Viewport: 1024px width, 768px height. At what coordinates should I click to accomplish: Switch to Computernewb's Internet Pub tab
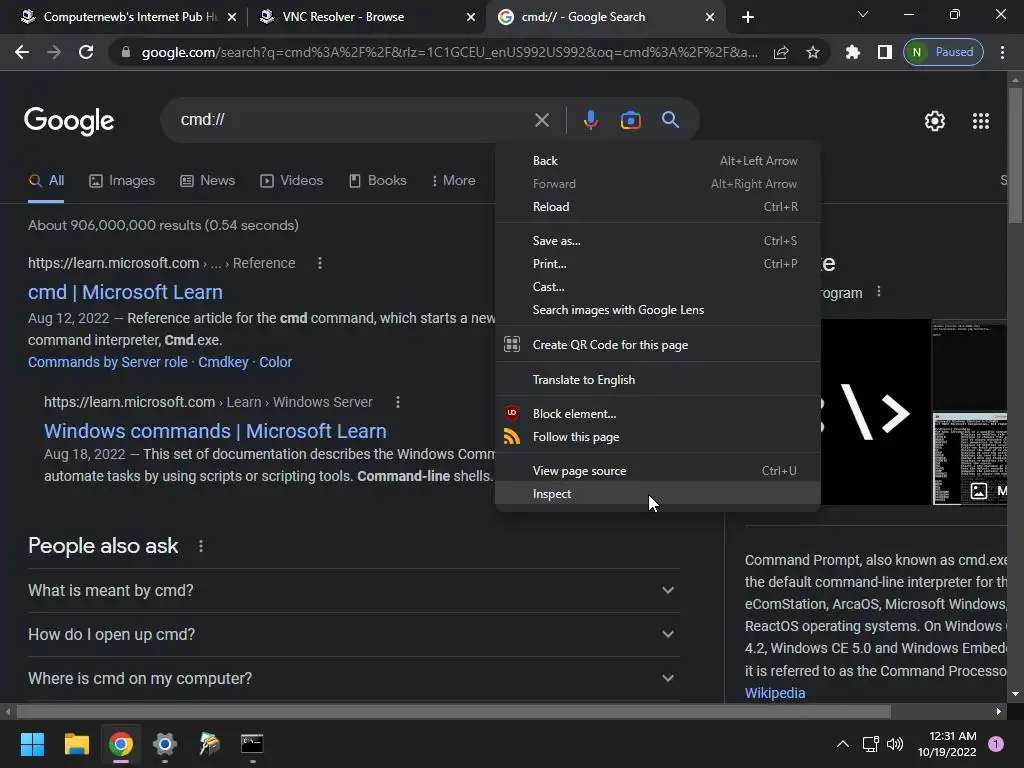click(129, 17)
